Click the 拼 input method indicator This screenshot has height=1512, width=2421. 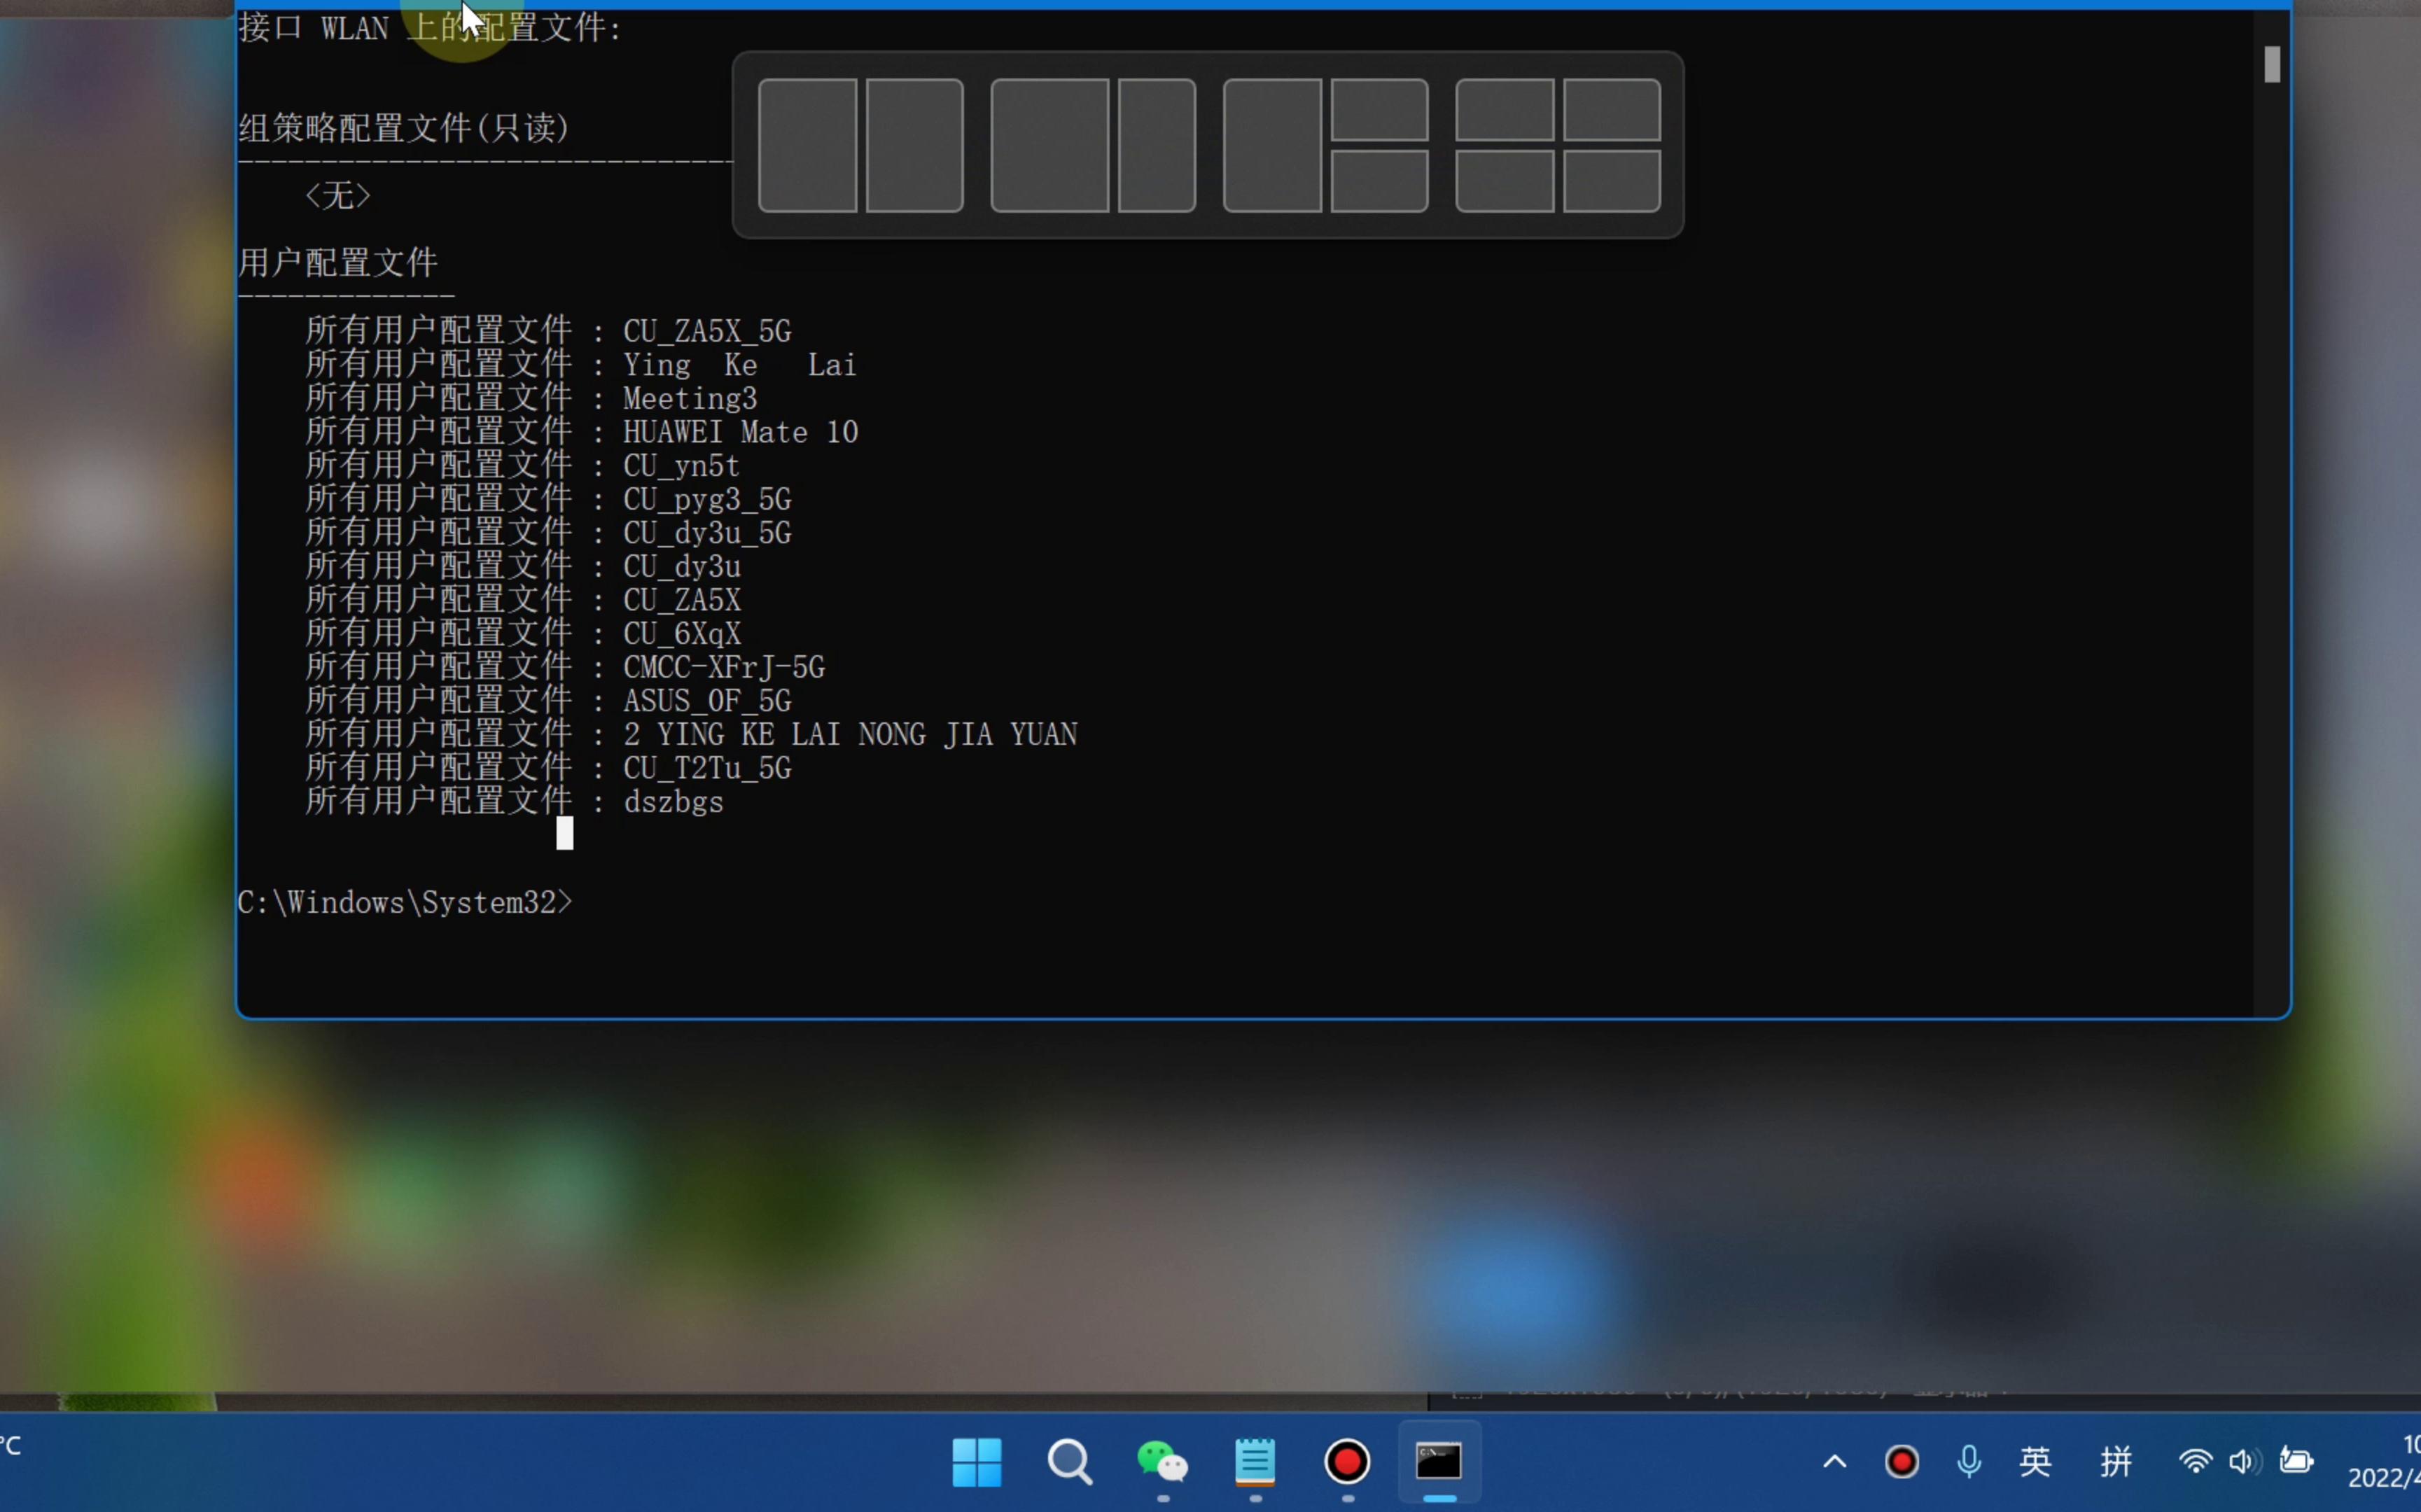[x=2116, y=1462]
